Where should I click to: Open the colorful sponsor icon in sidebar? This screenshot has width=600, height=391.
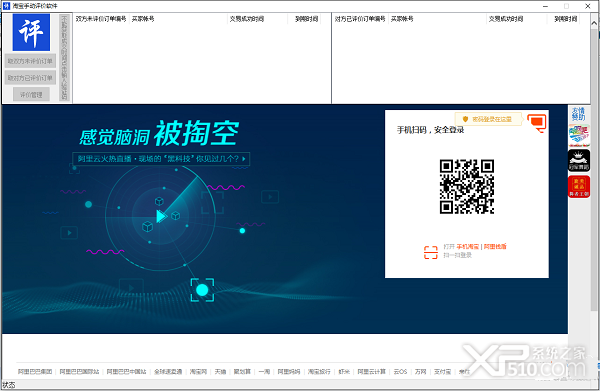coord(579,135)
